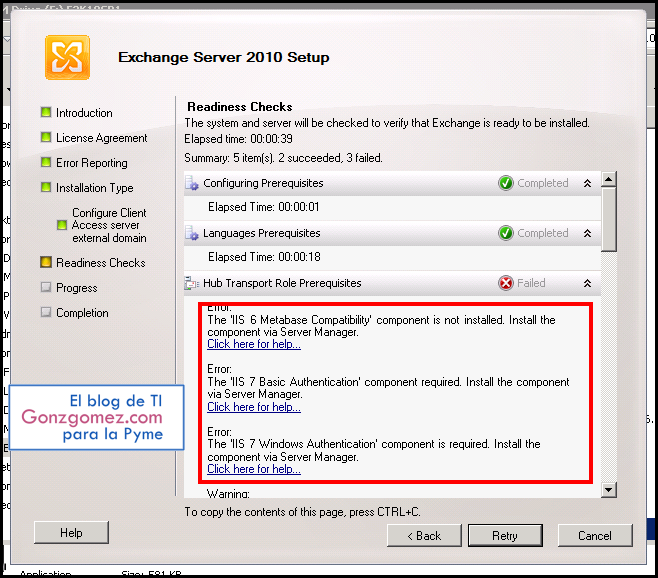This screenshot has width=658, height=578.
Task: Click the grey Completion step indicator
Action: pos(46,312)
